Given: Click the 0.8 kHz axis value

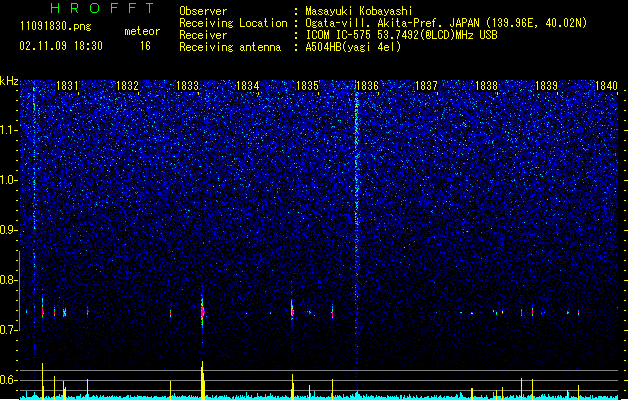Looking at the screenshot, I should coord(9,280).
